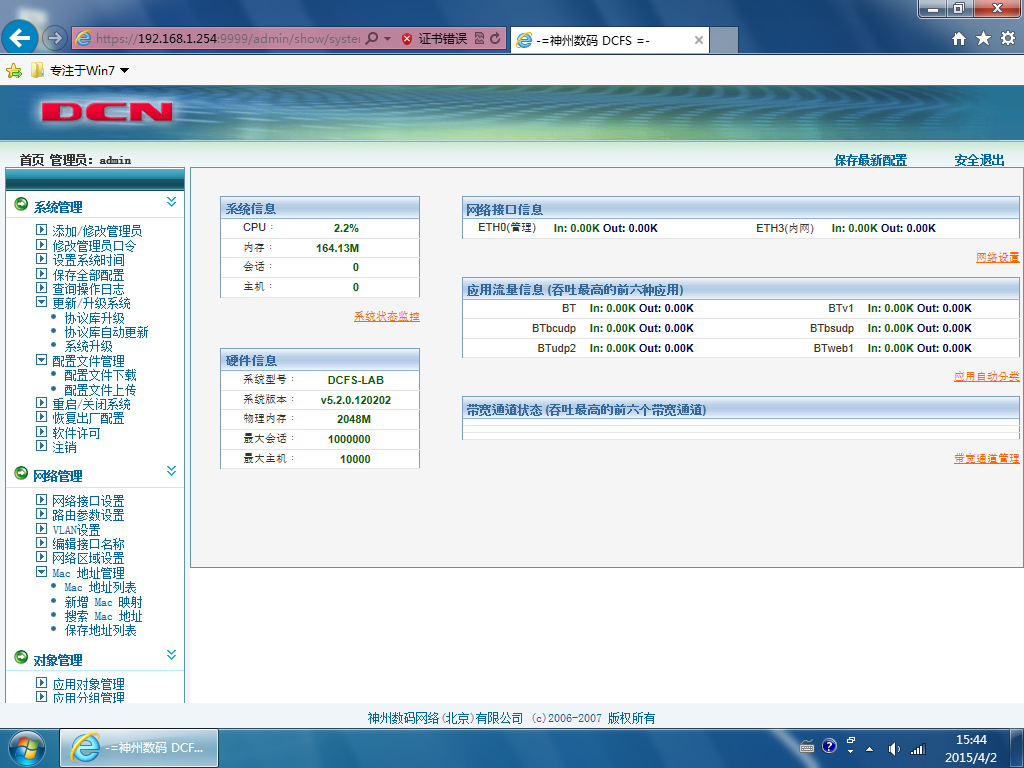
Task: Click the volume speaker tray icon
Action: 894,749
